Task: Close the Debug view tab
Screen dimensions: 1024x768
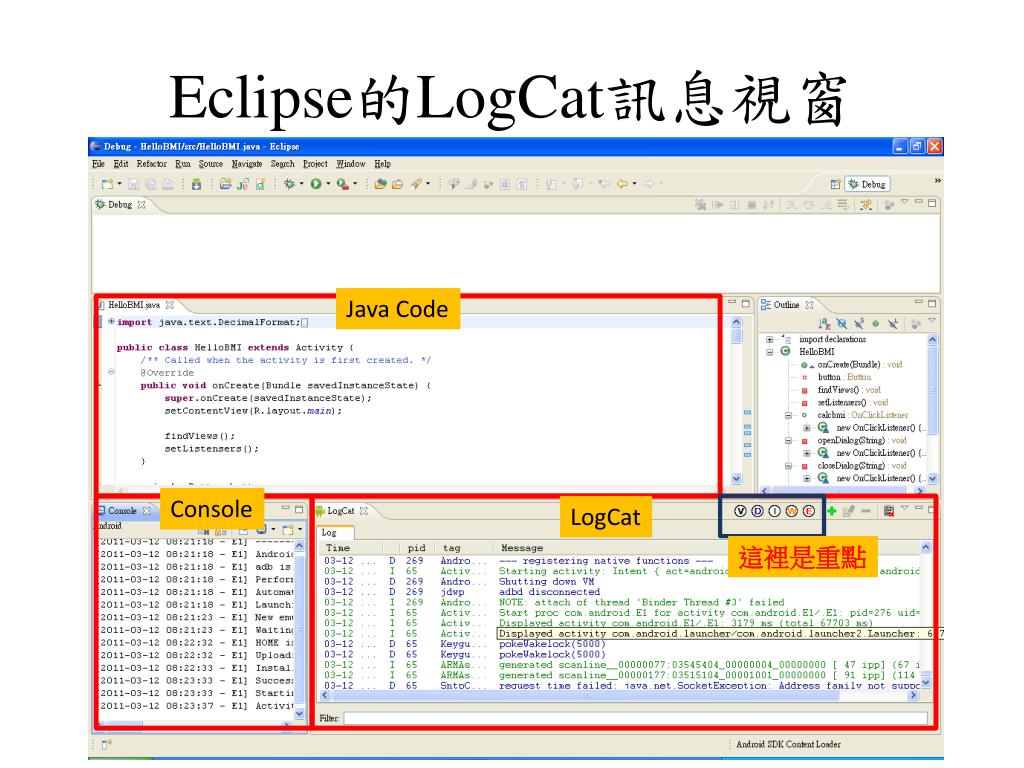Action: click(141, 204)
